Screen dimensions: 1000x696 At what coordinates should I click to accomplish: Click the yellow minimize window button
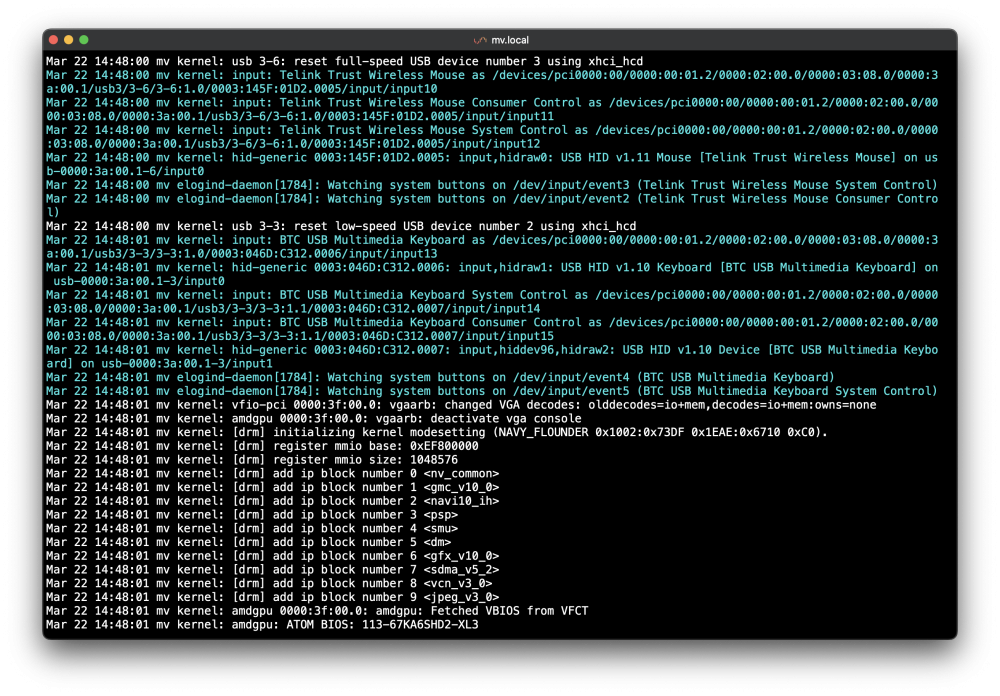tap(68, 40)
